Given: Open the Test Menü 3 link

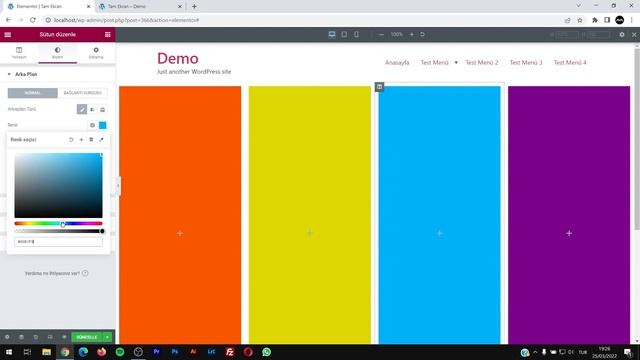Looking at the screenshot, I should click(x=526, y=62).
